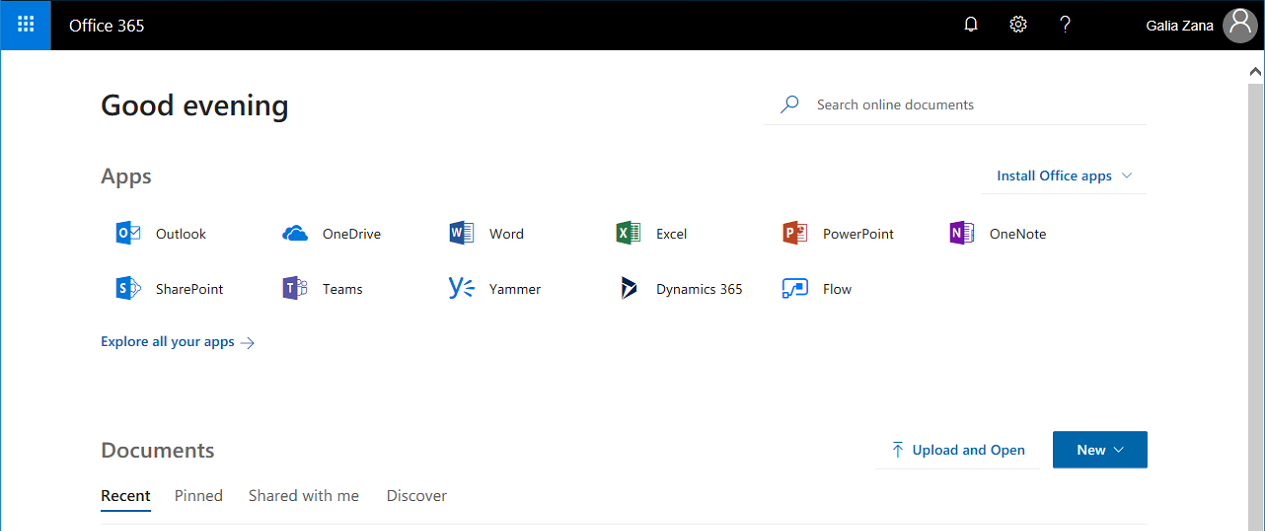Expand the Install Office apps dropdown
Viewport: 1265px width, 531px height.
coord(1064,176)
